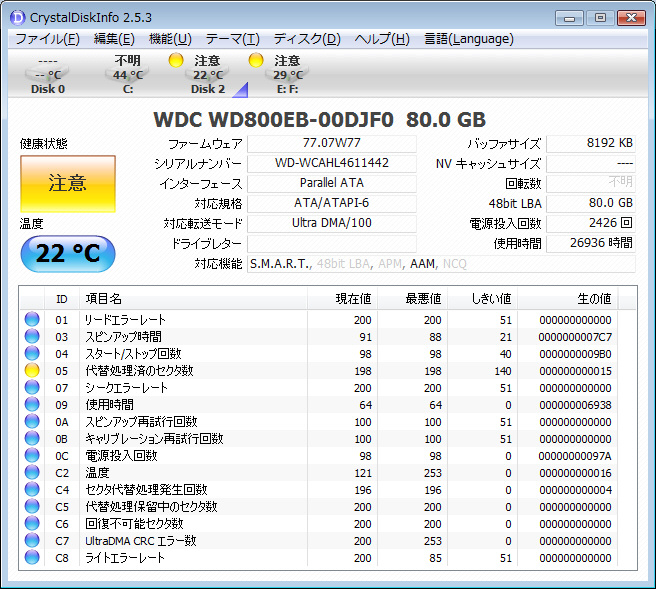Select the yellow caution icon above Disk 2
656x589 pixels.
tap(175, 61)
